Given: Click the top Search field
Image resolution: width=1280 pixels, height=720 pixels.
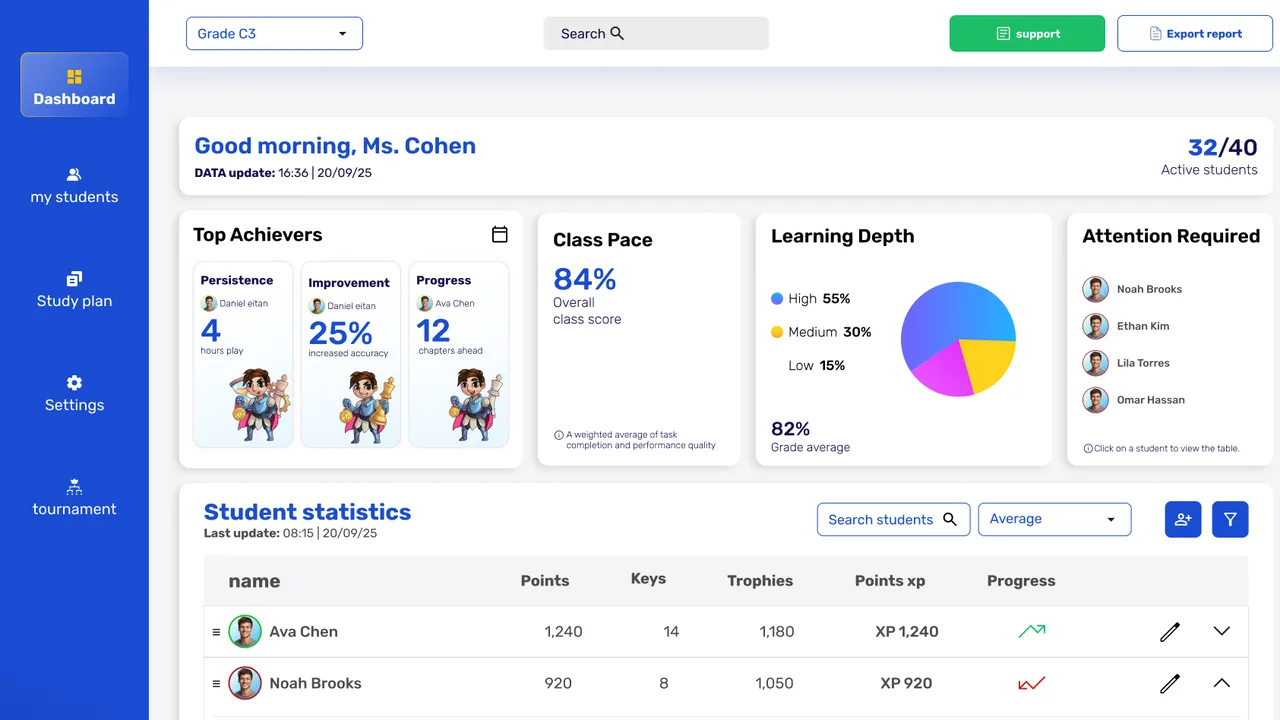Looking at the screenshot, I should (656, 33).
